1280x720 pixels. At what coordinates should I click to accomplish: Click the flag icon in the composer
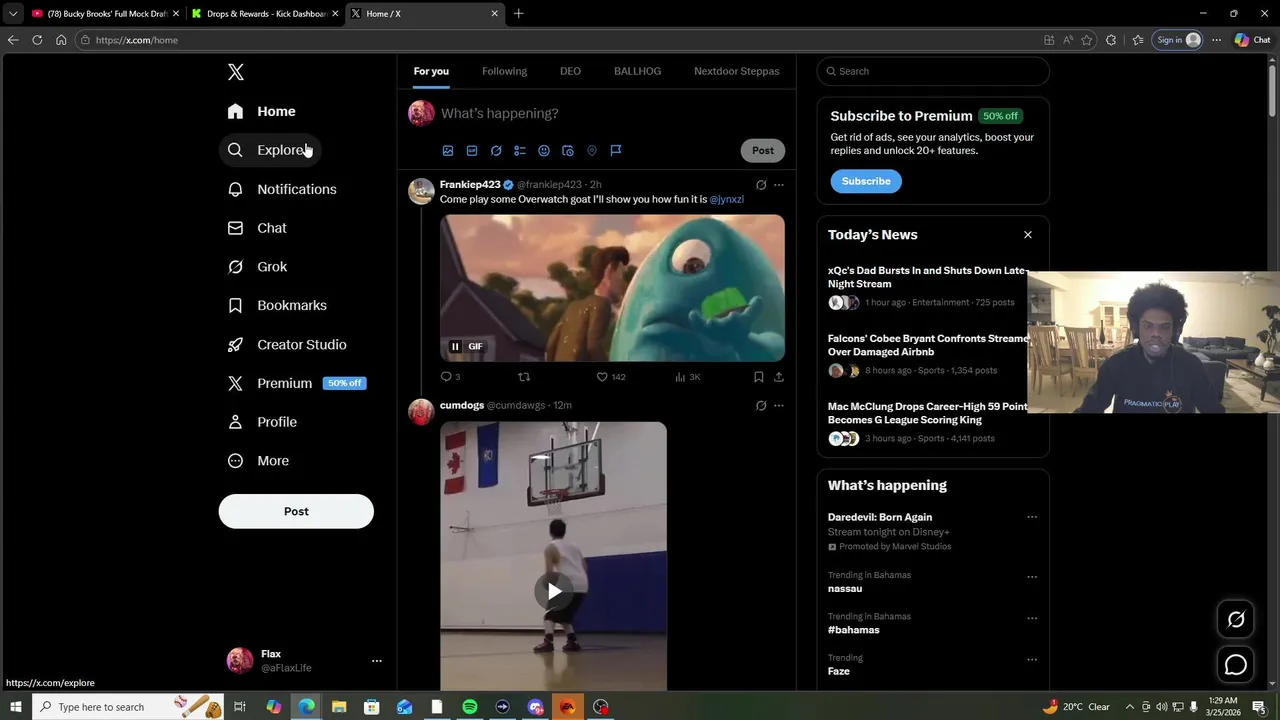[616, 151]
